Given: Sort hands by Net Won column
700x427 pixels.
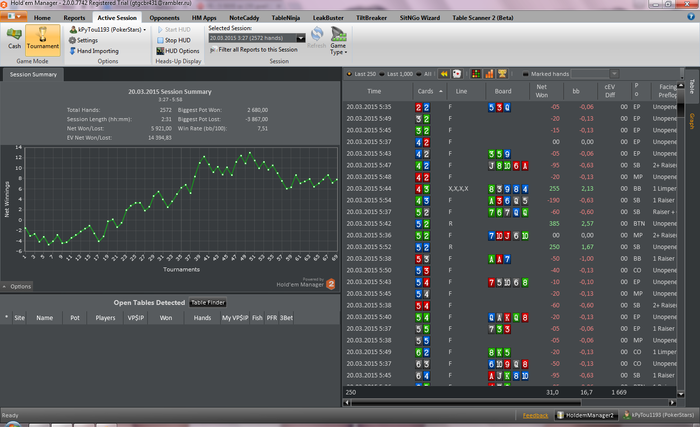Looking at the screenshot, I should click(x=542, y=91).
